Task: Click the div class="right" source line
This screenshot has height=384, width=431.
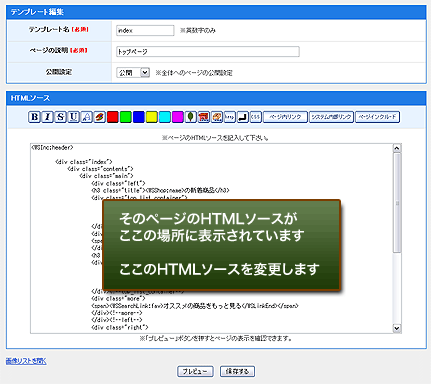Action: pos(120,328)
